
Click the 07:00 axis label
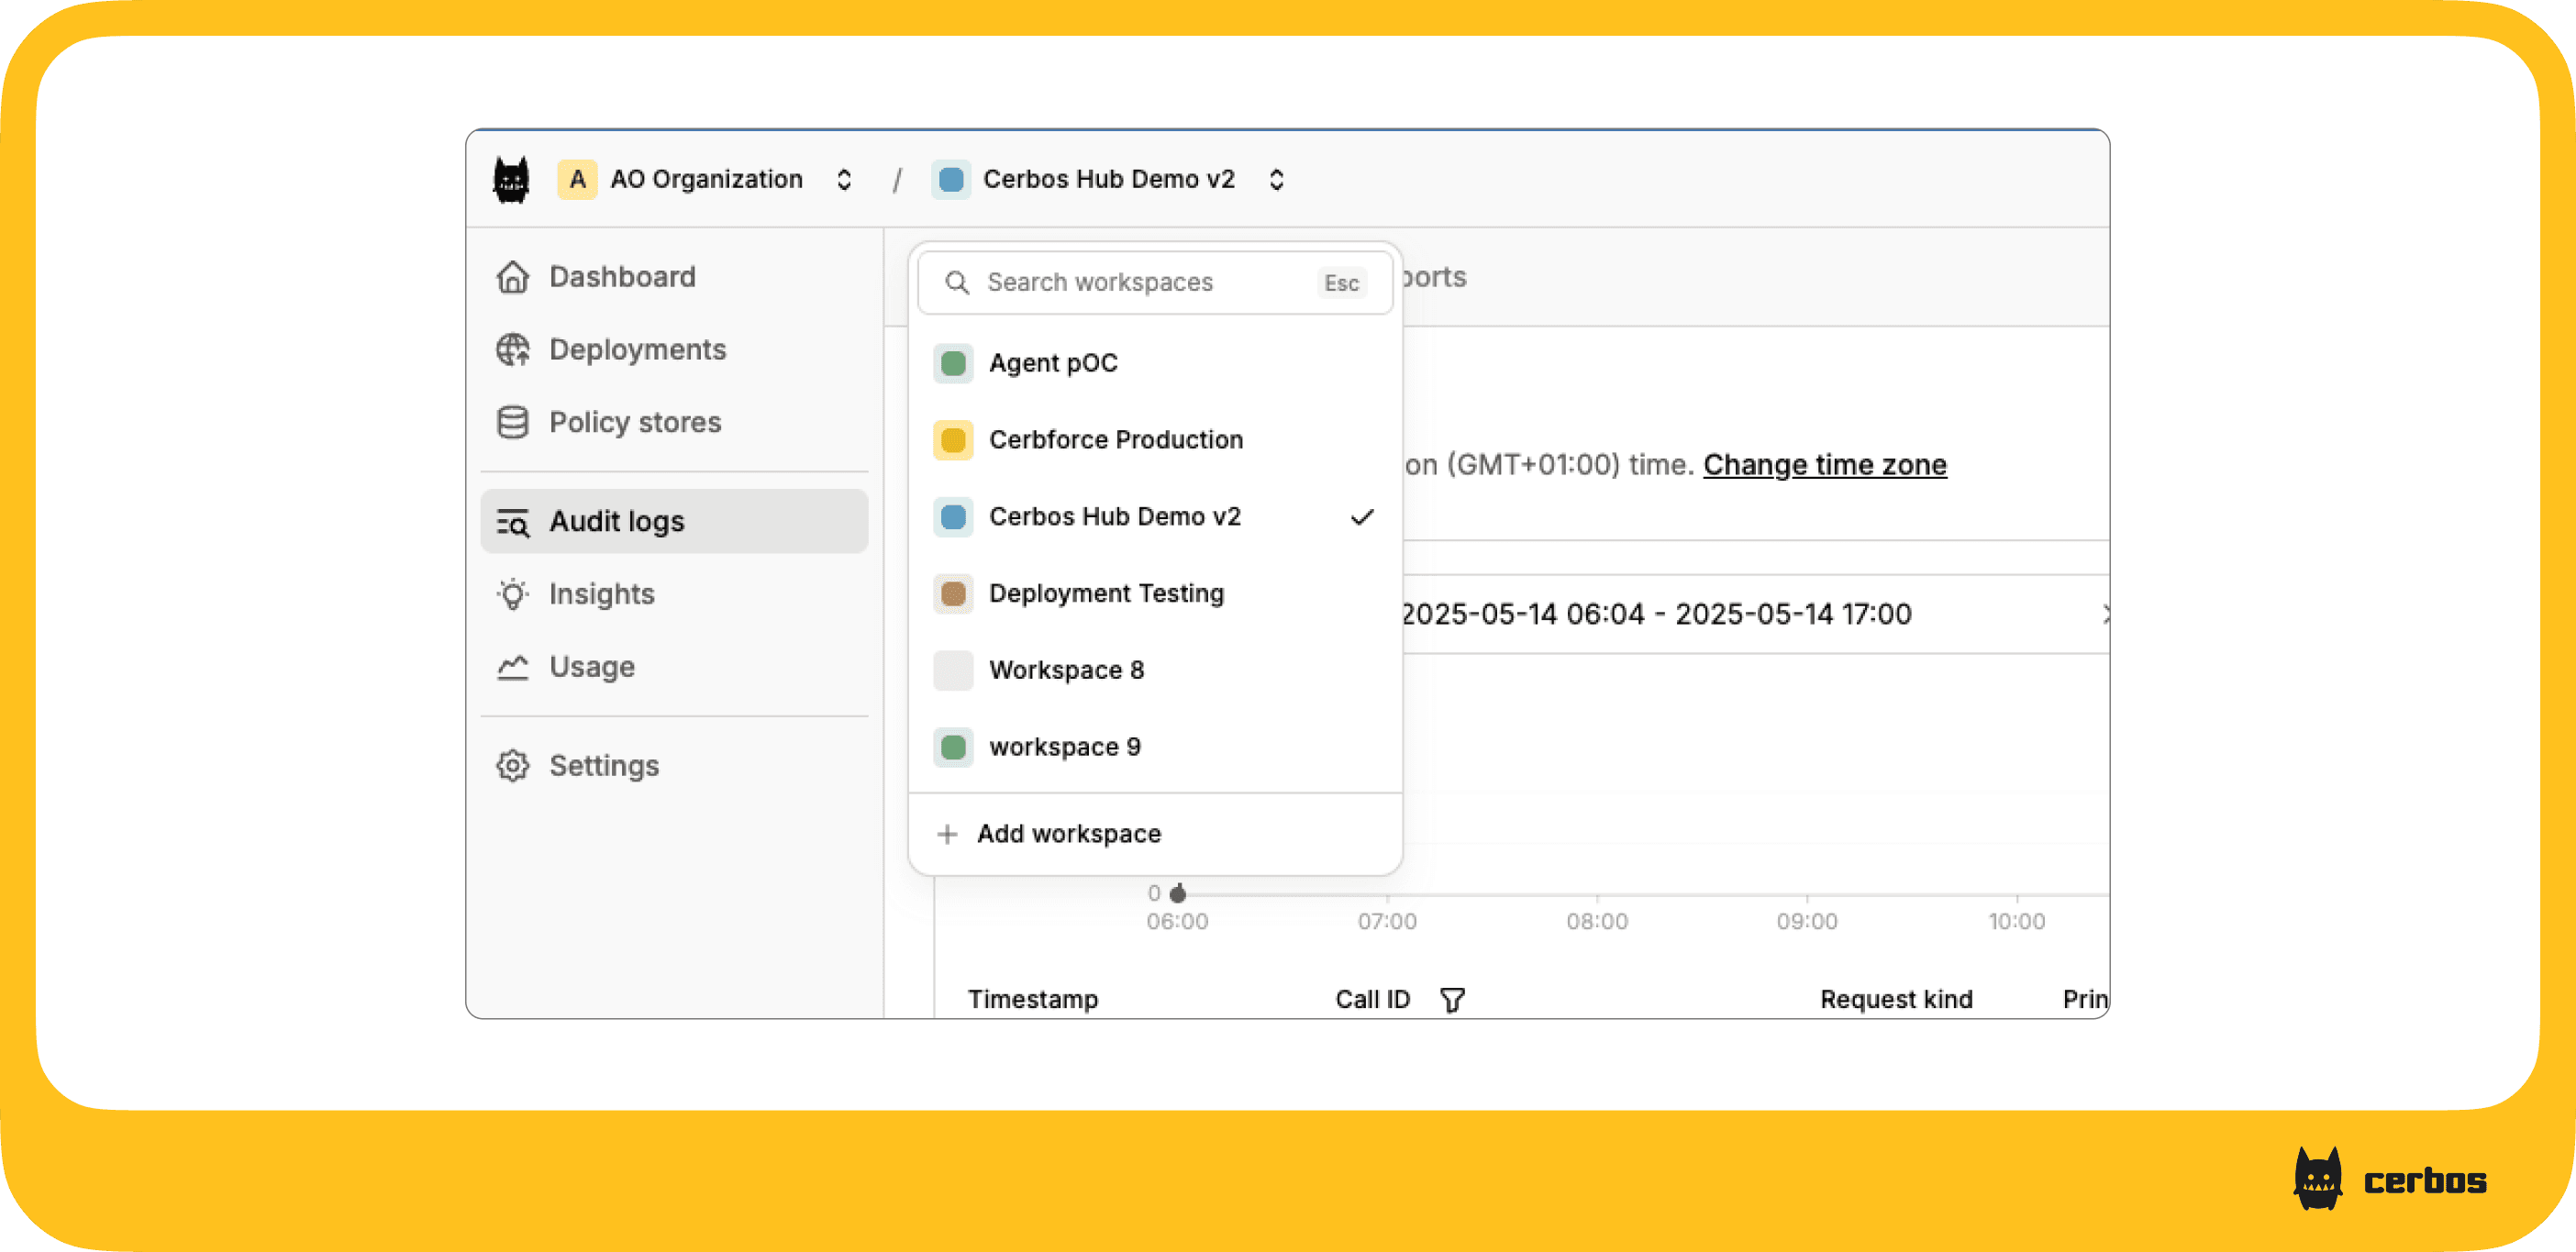pyautogui.click(x=1387, y=921)
